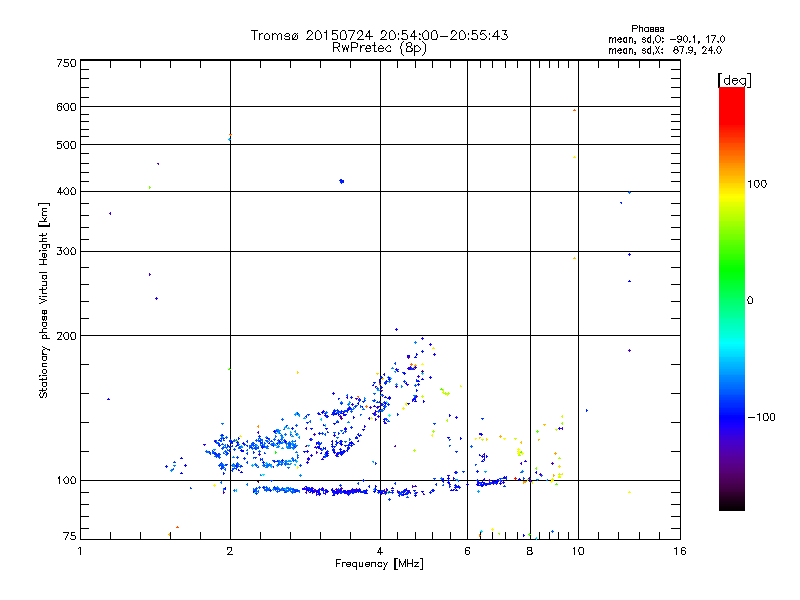Viewport: 800px width, 600px height.
Task: Click y-axis tick label '600'
Action: click(x=66, y=107)
